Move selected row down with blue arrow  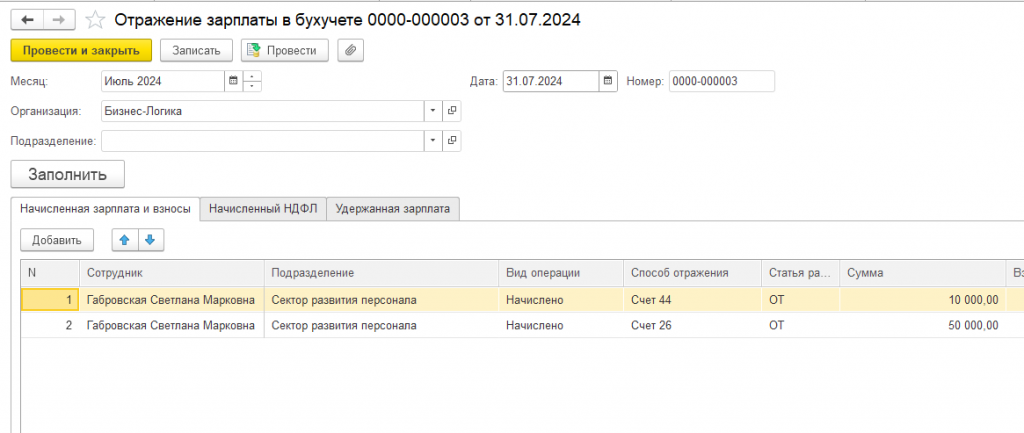point(150,240)
